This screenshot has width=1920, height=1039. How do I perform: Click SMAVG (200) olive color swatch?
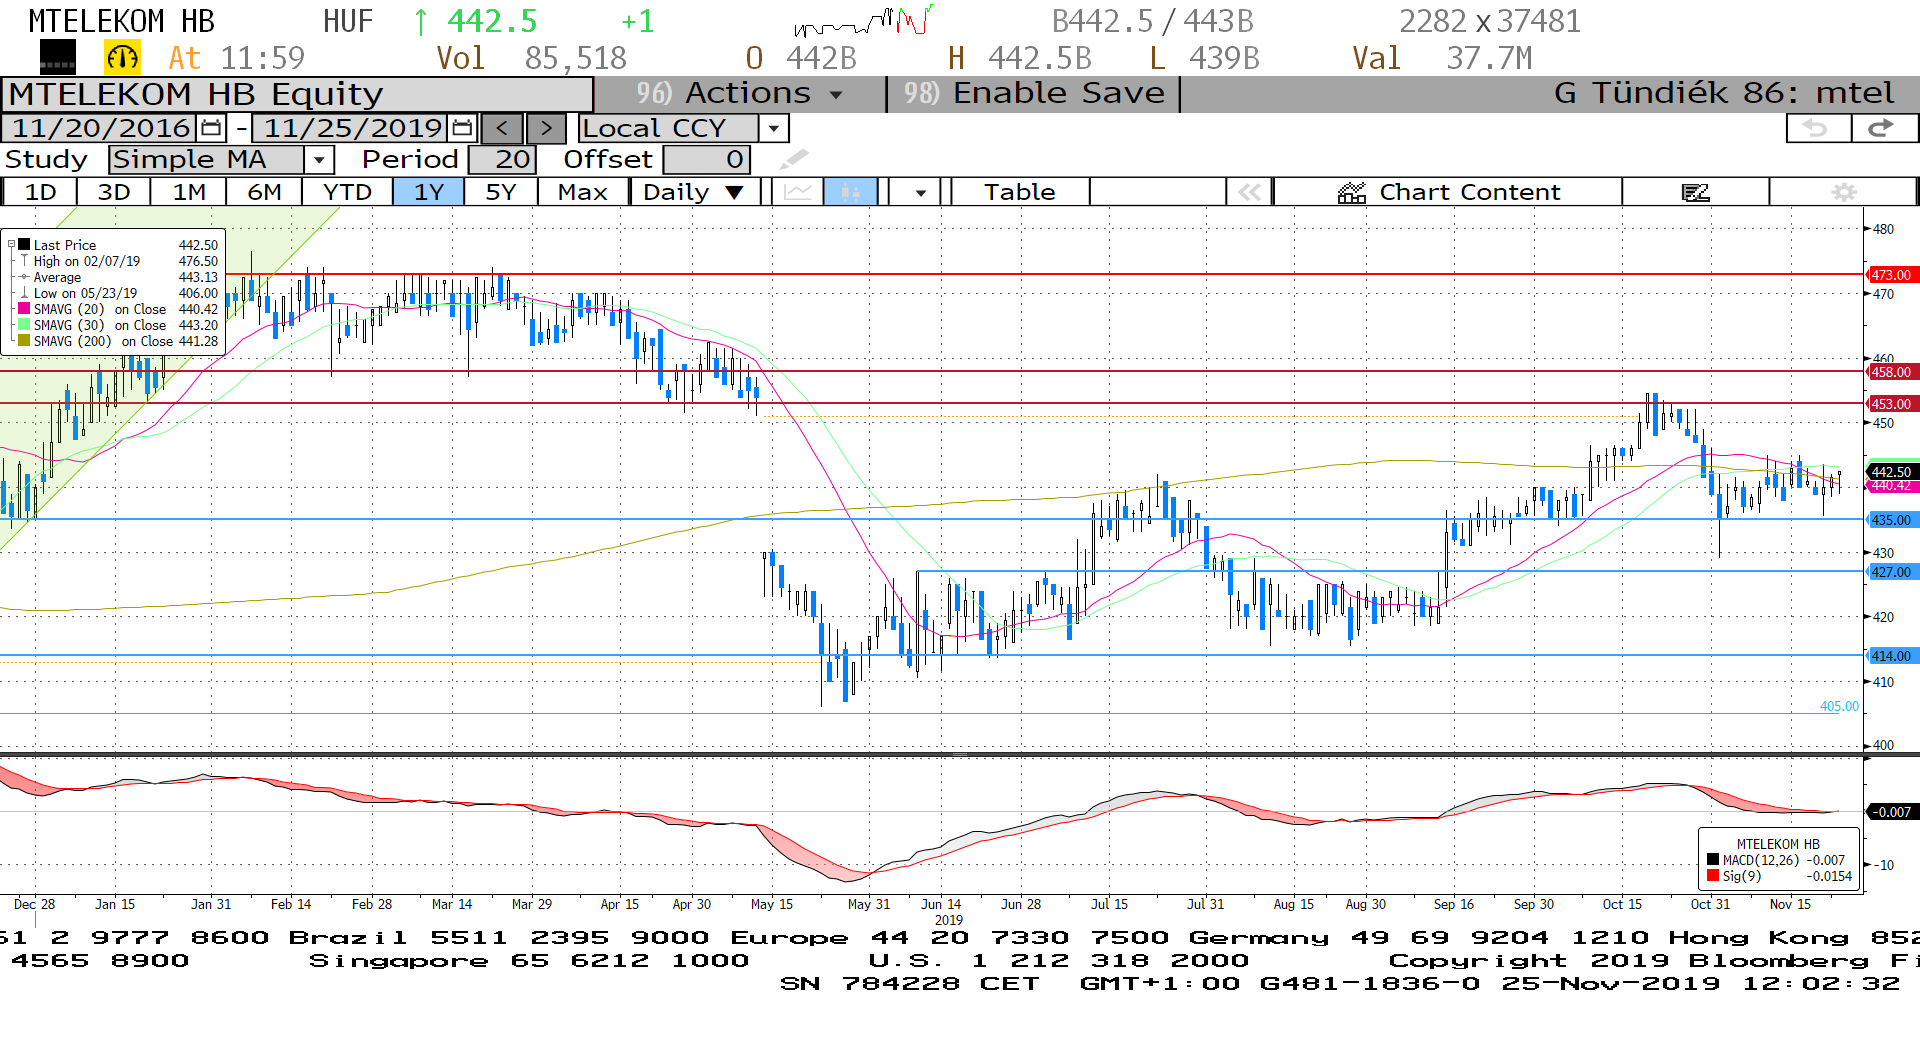pos(24,341)
